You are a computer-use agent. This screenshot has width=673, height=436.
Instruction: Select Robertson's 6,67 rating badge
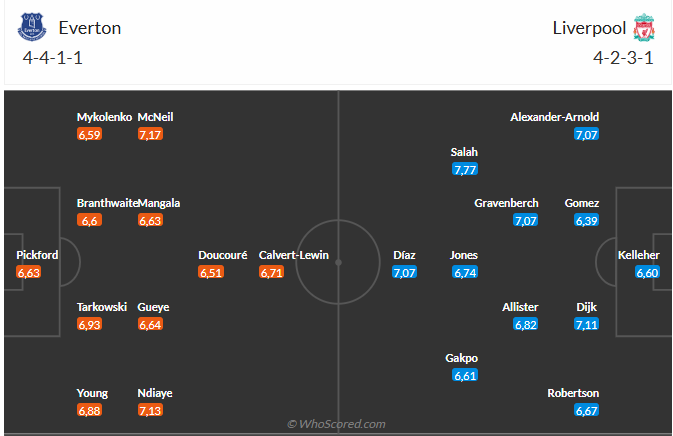point(586,410)
